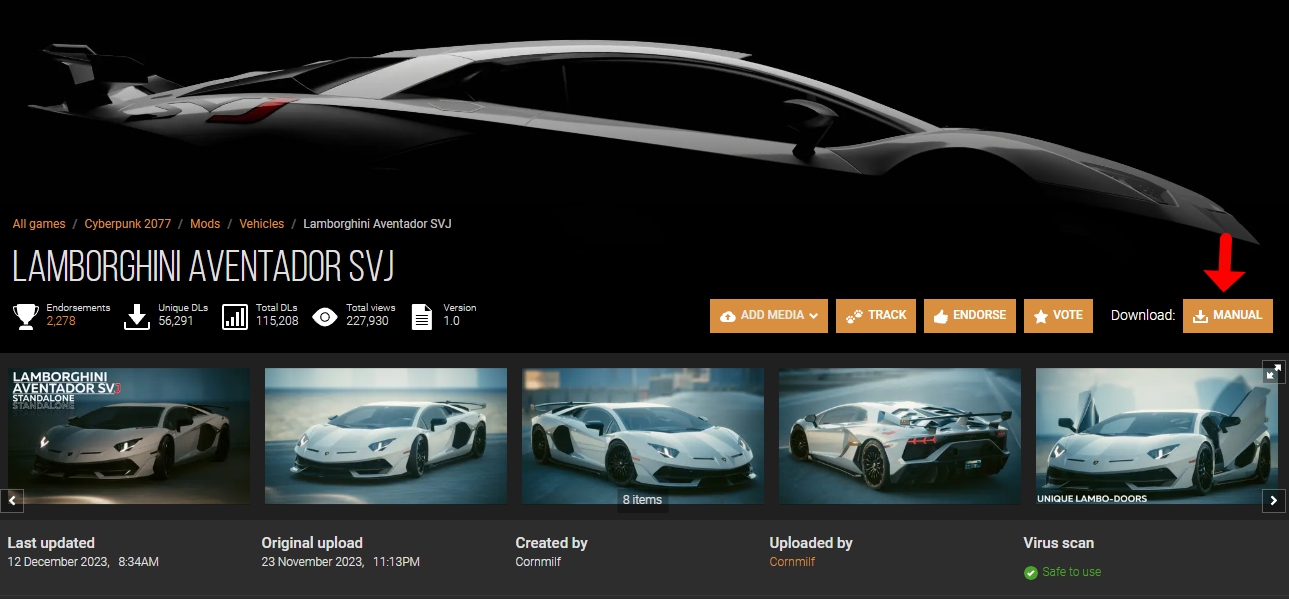This screenshot has width=1289, height=599.
Task: Open Unique Lambo-Doors thumbnail
Action: tap(1156, 436)
